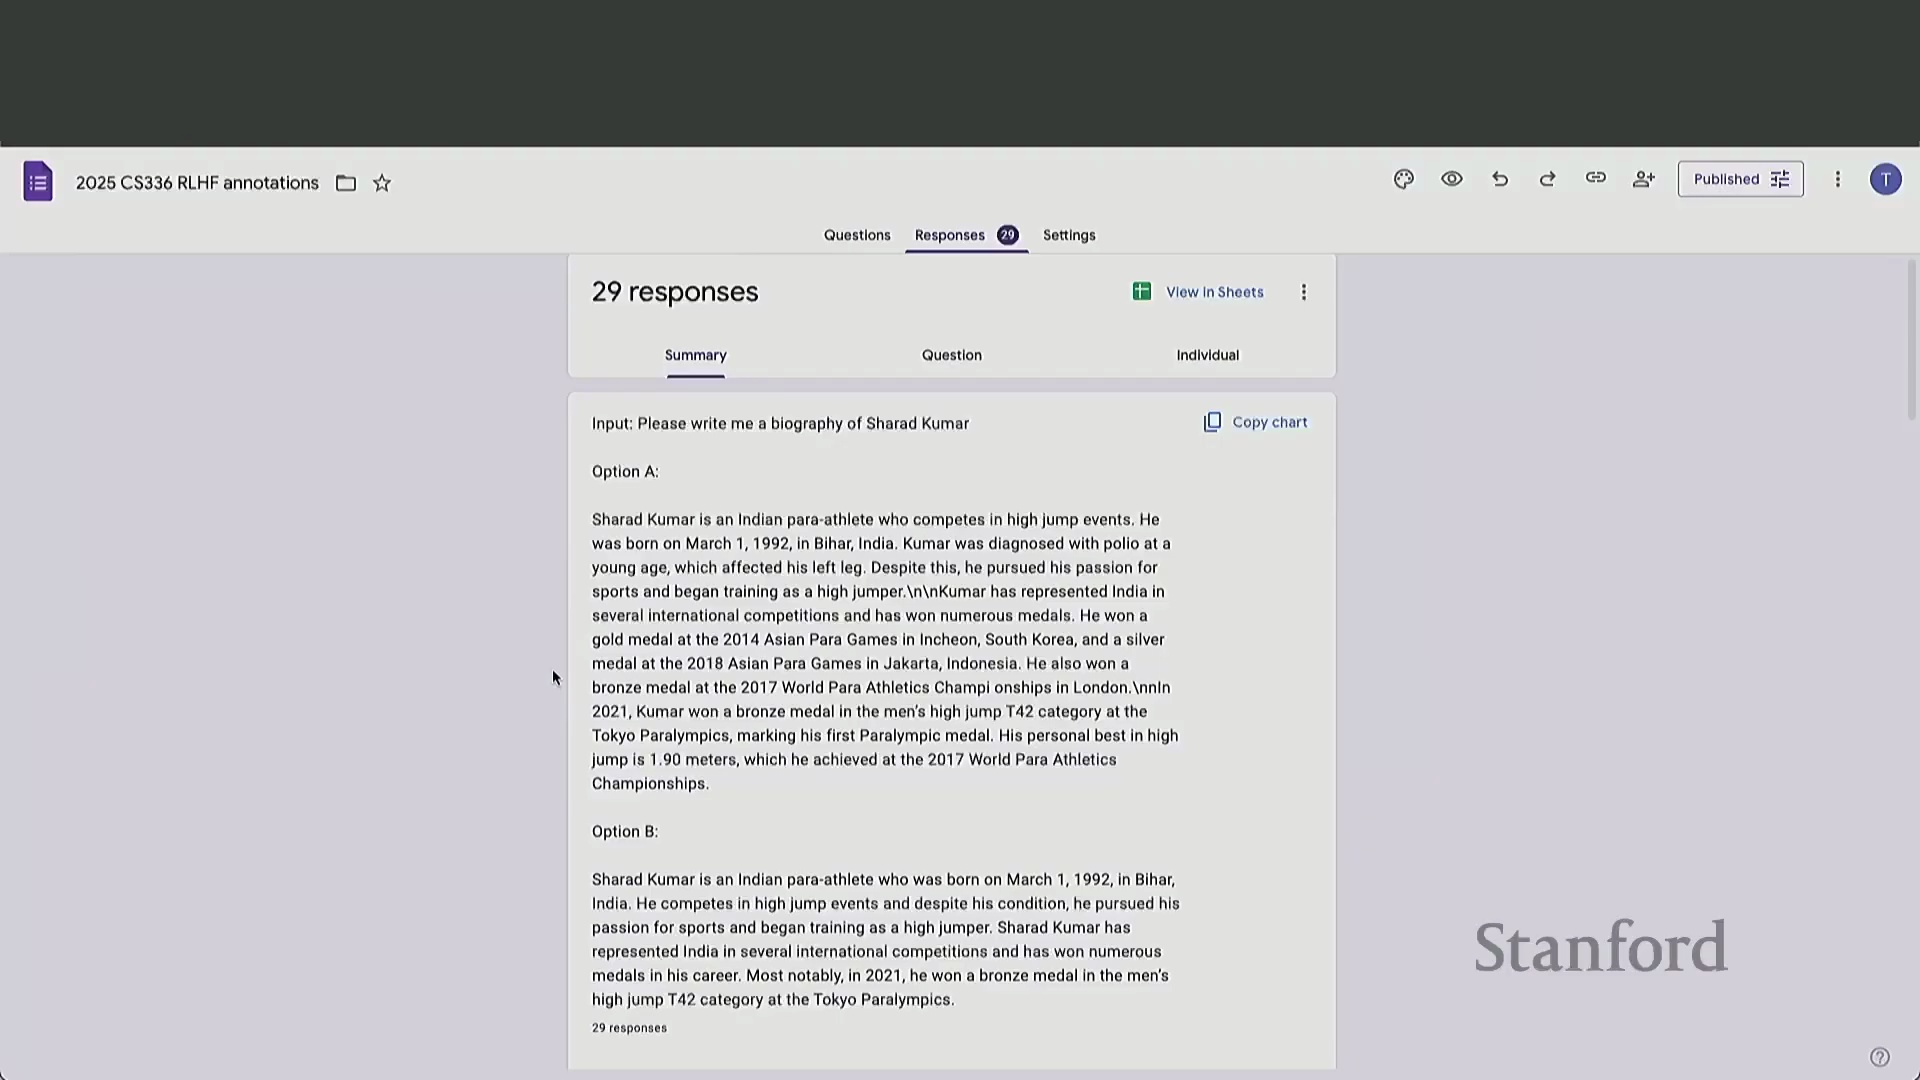
Task: Switch to the Settings tab
Action: pyautogui.click(x=1069, y=235)
